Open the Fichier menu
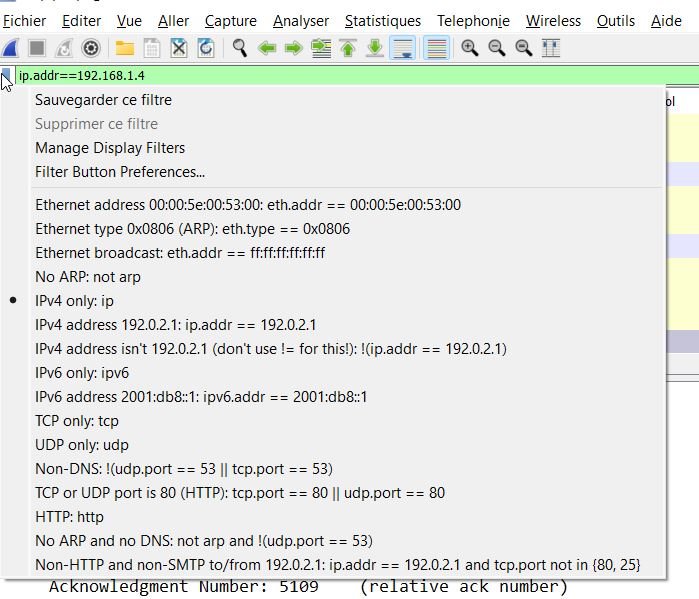This screenshot has width=699, height=599. 25,21
